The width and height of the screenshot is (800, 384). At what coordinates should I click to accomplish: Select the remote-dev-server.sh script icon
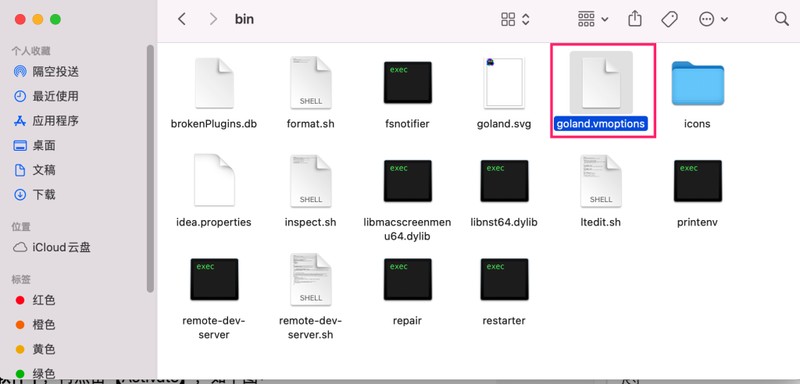point(311,279)
